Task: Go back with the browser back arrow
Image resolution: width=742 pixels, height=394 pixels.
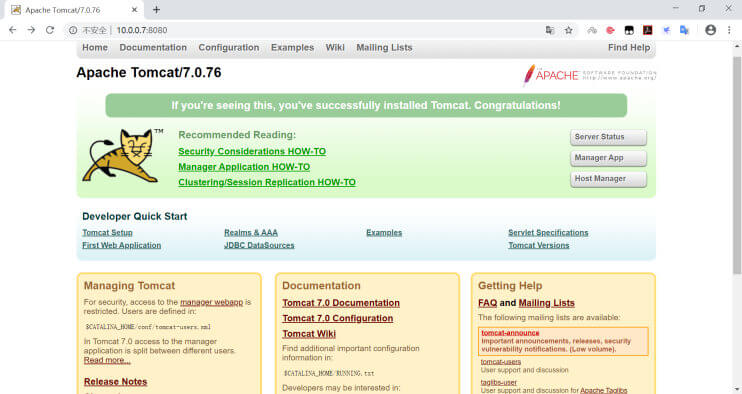Action: coord(13,30)
